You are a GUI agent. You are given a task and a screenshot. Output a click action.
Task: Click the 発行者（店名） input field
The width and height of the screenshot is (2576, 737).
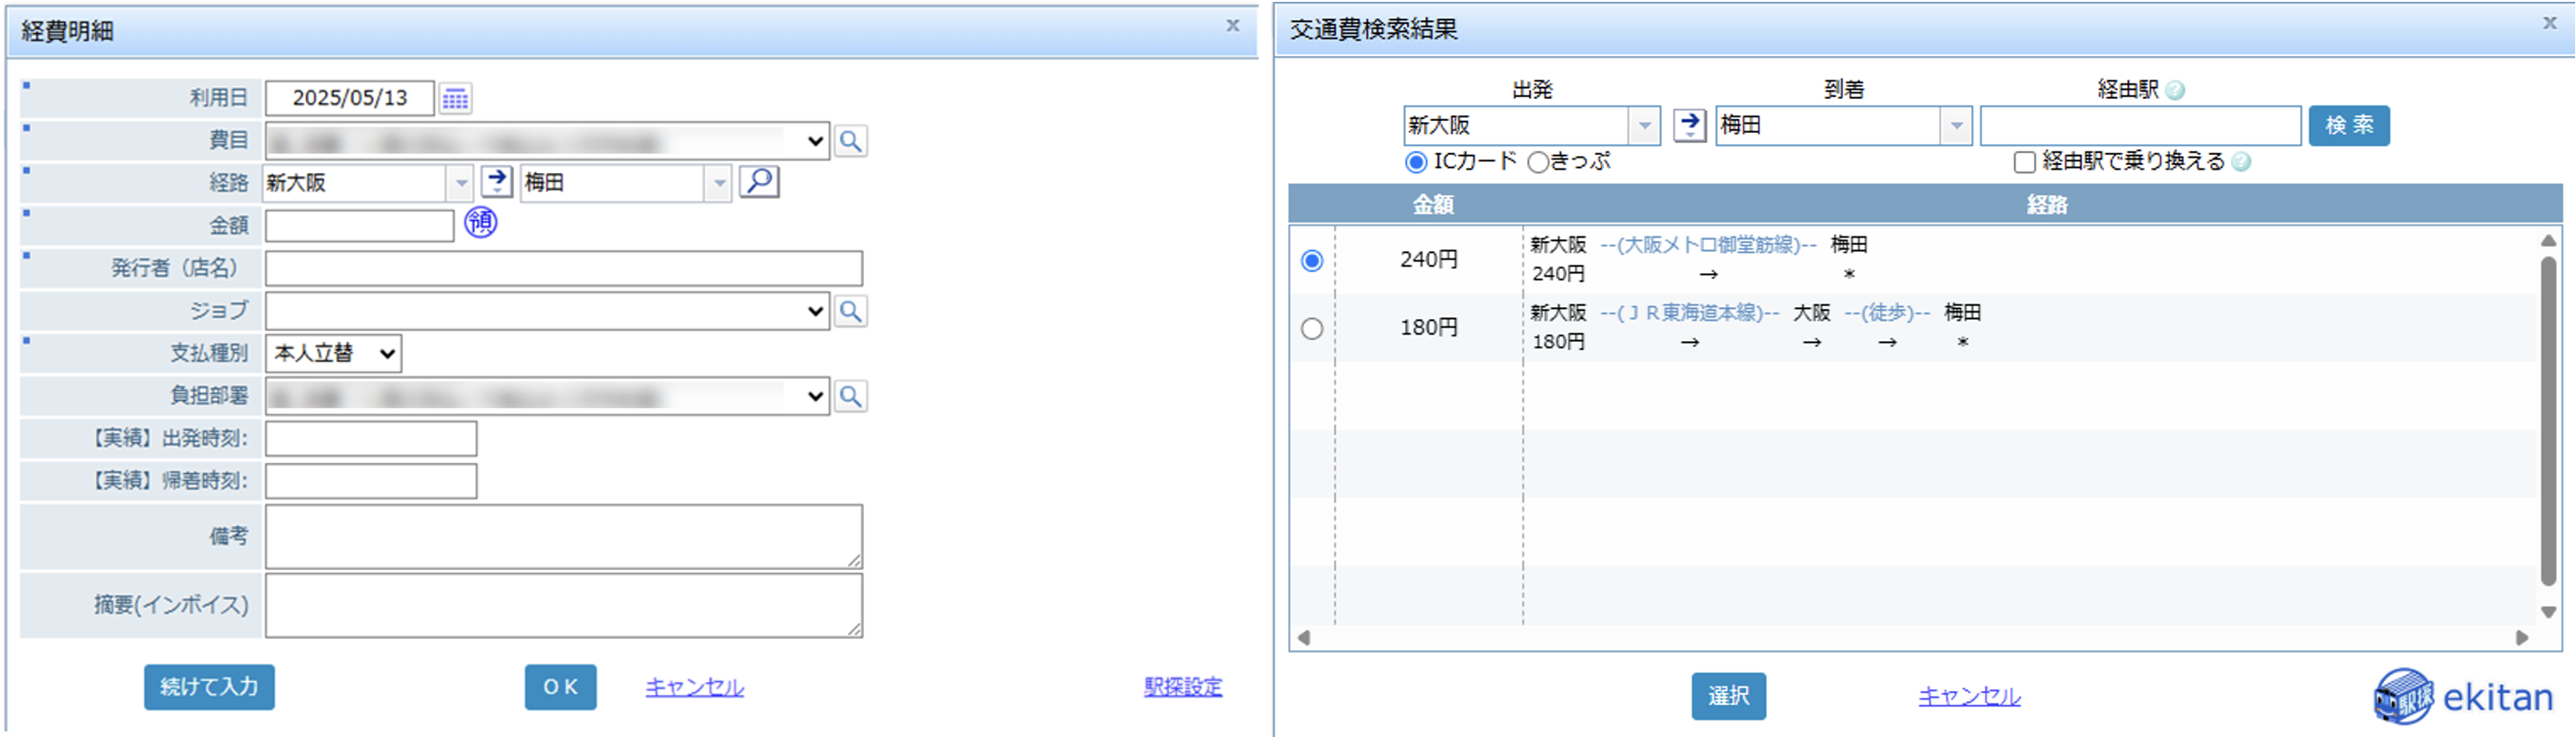tap(564, 268)
